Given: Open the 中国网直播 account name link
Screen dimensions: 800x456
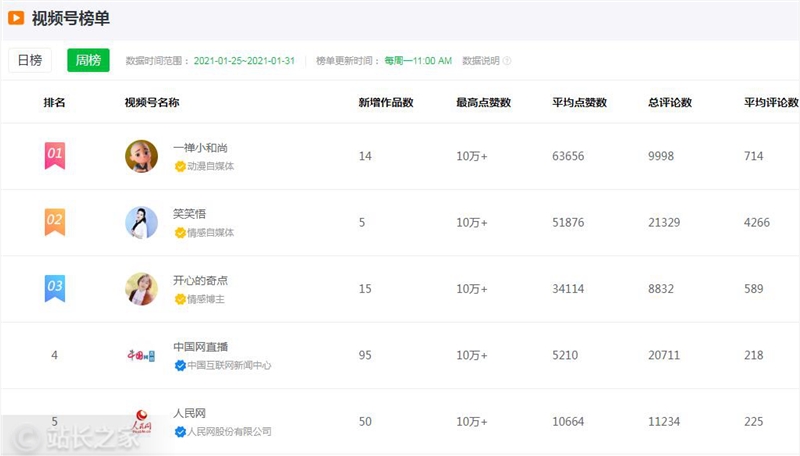Looking at the screenshot, I should [x=200, y=347].
